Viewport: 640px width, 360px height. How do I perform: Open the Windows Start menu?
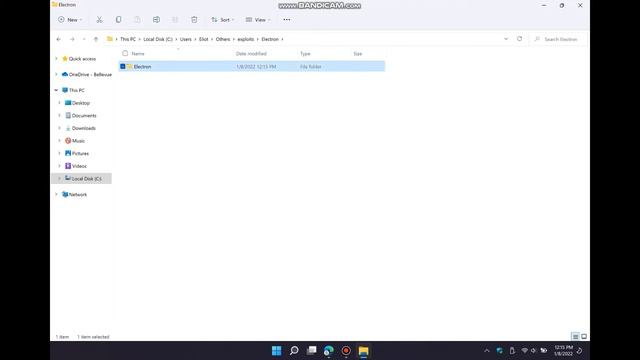276,351
